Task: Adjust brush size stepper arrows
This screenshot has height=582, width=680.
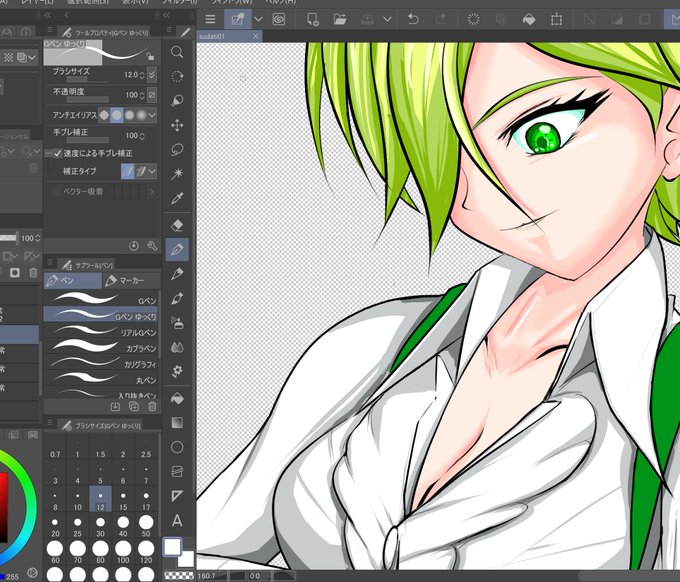Action: click(142, 75)
